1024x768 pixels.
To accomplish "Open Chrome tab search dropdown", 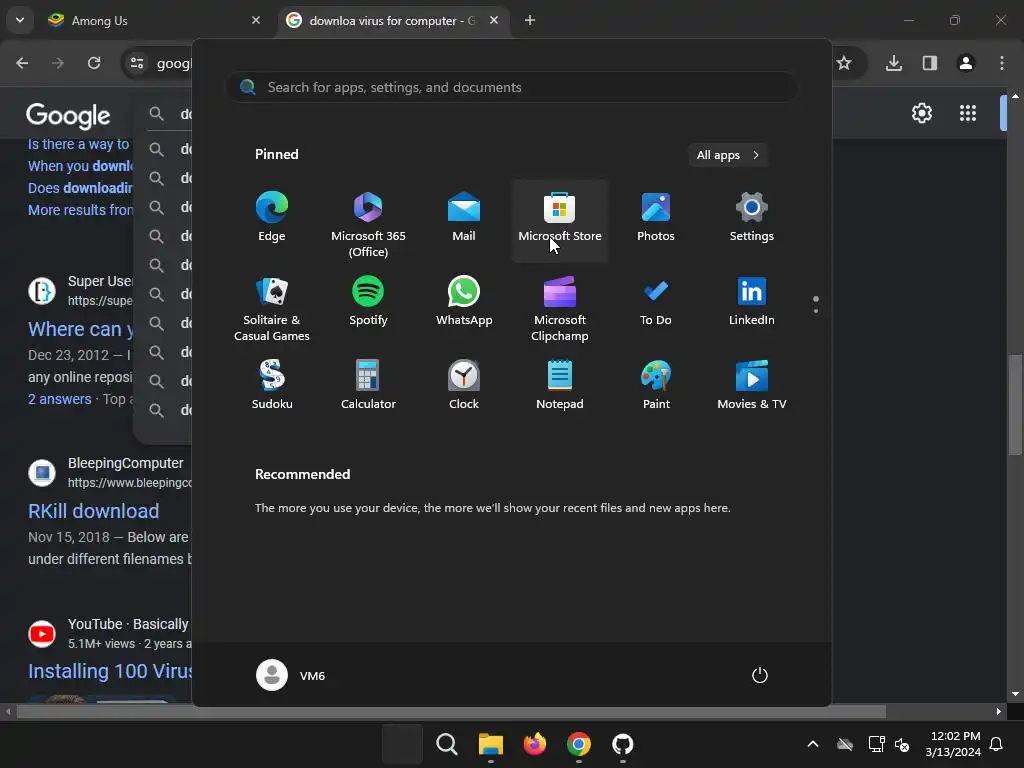I will (x=20, y=20).
